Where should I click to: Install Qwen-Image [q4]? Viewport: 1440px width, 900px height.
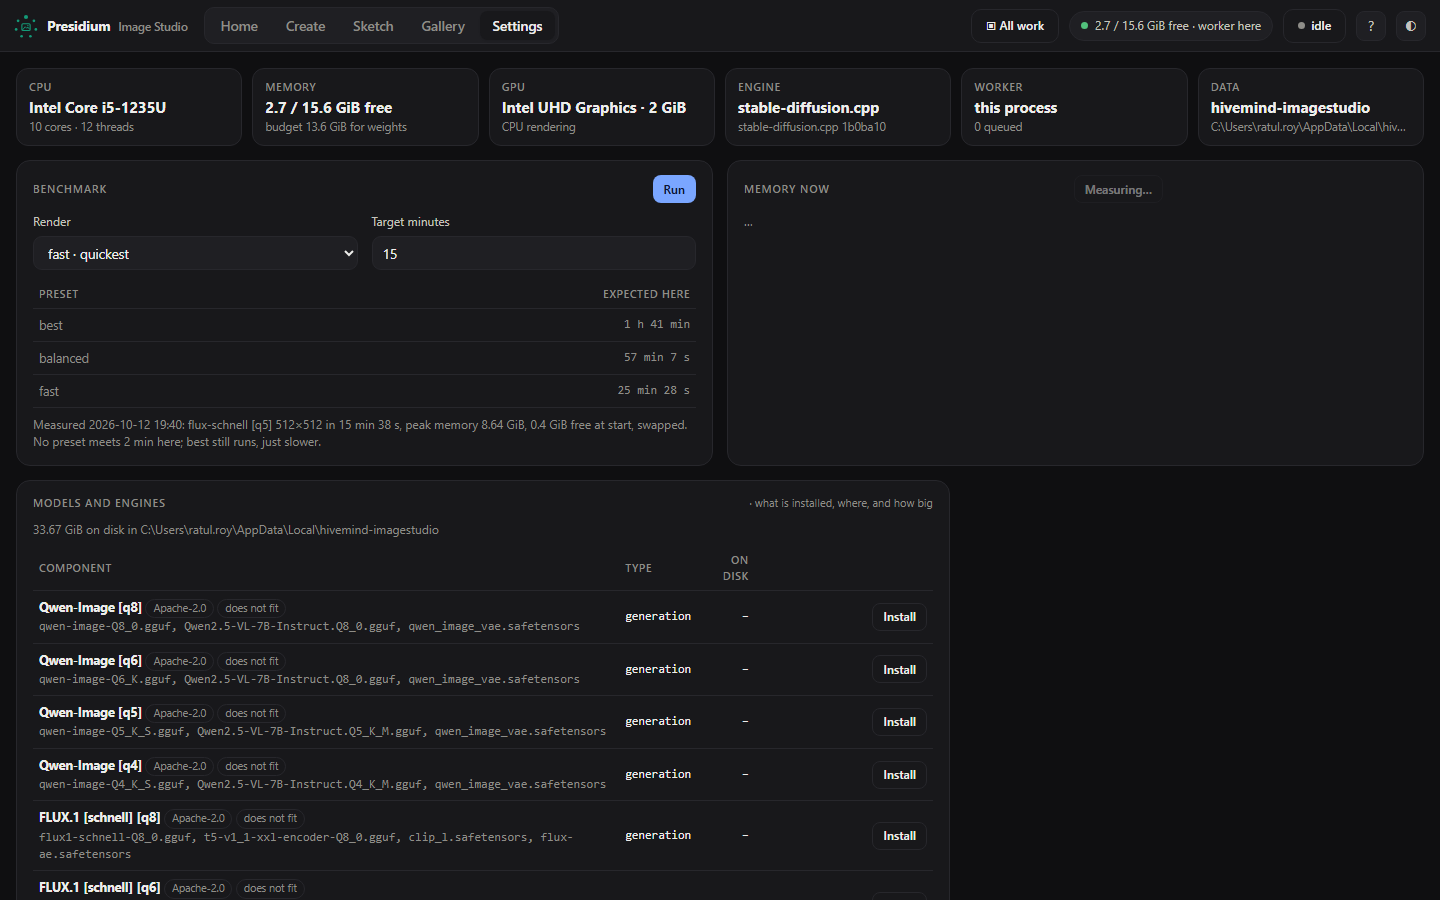pos(899,775)
